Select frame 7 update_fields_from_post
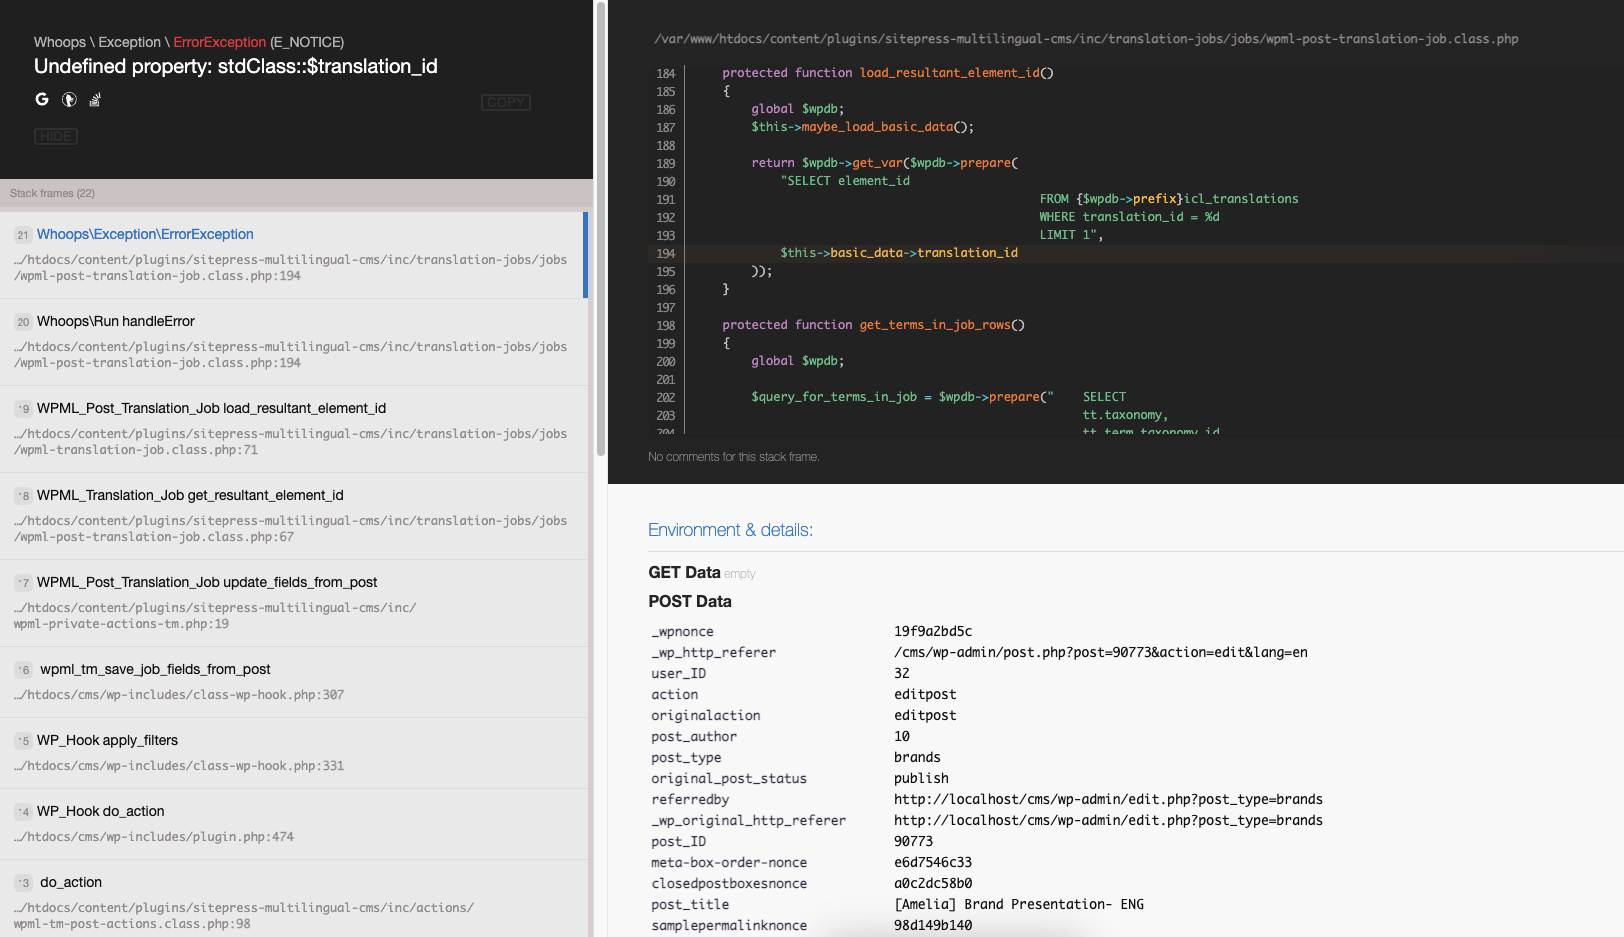Image resolution: width=1624 pixels, height=937 pixels. 292,603
